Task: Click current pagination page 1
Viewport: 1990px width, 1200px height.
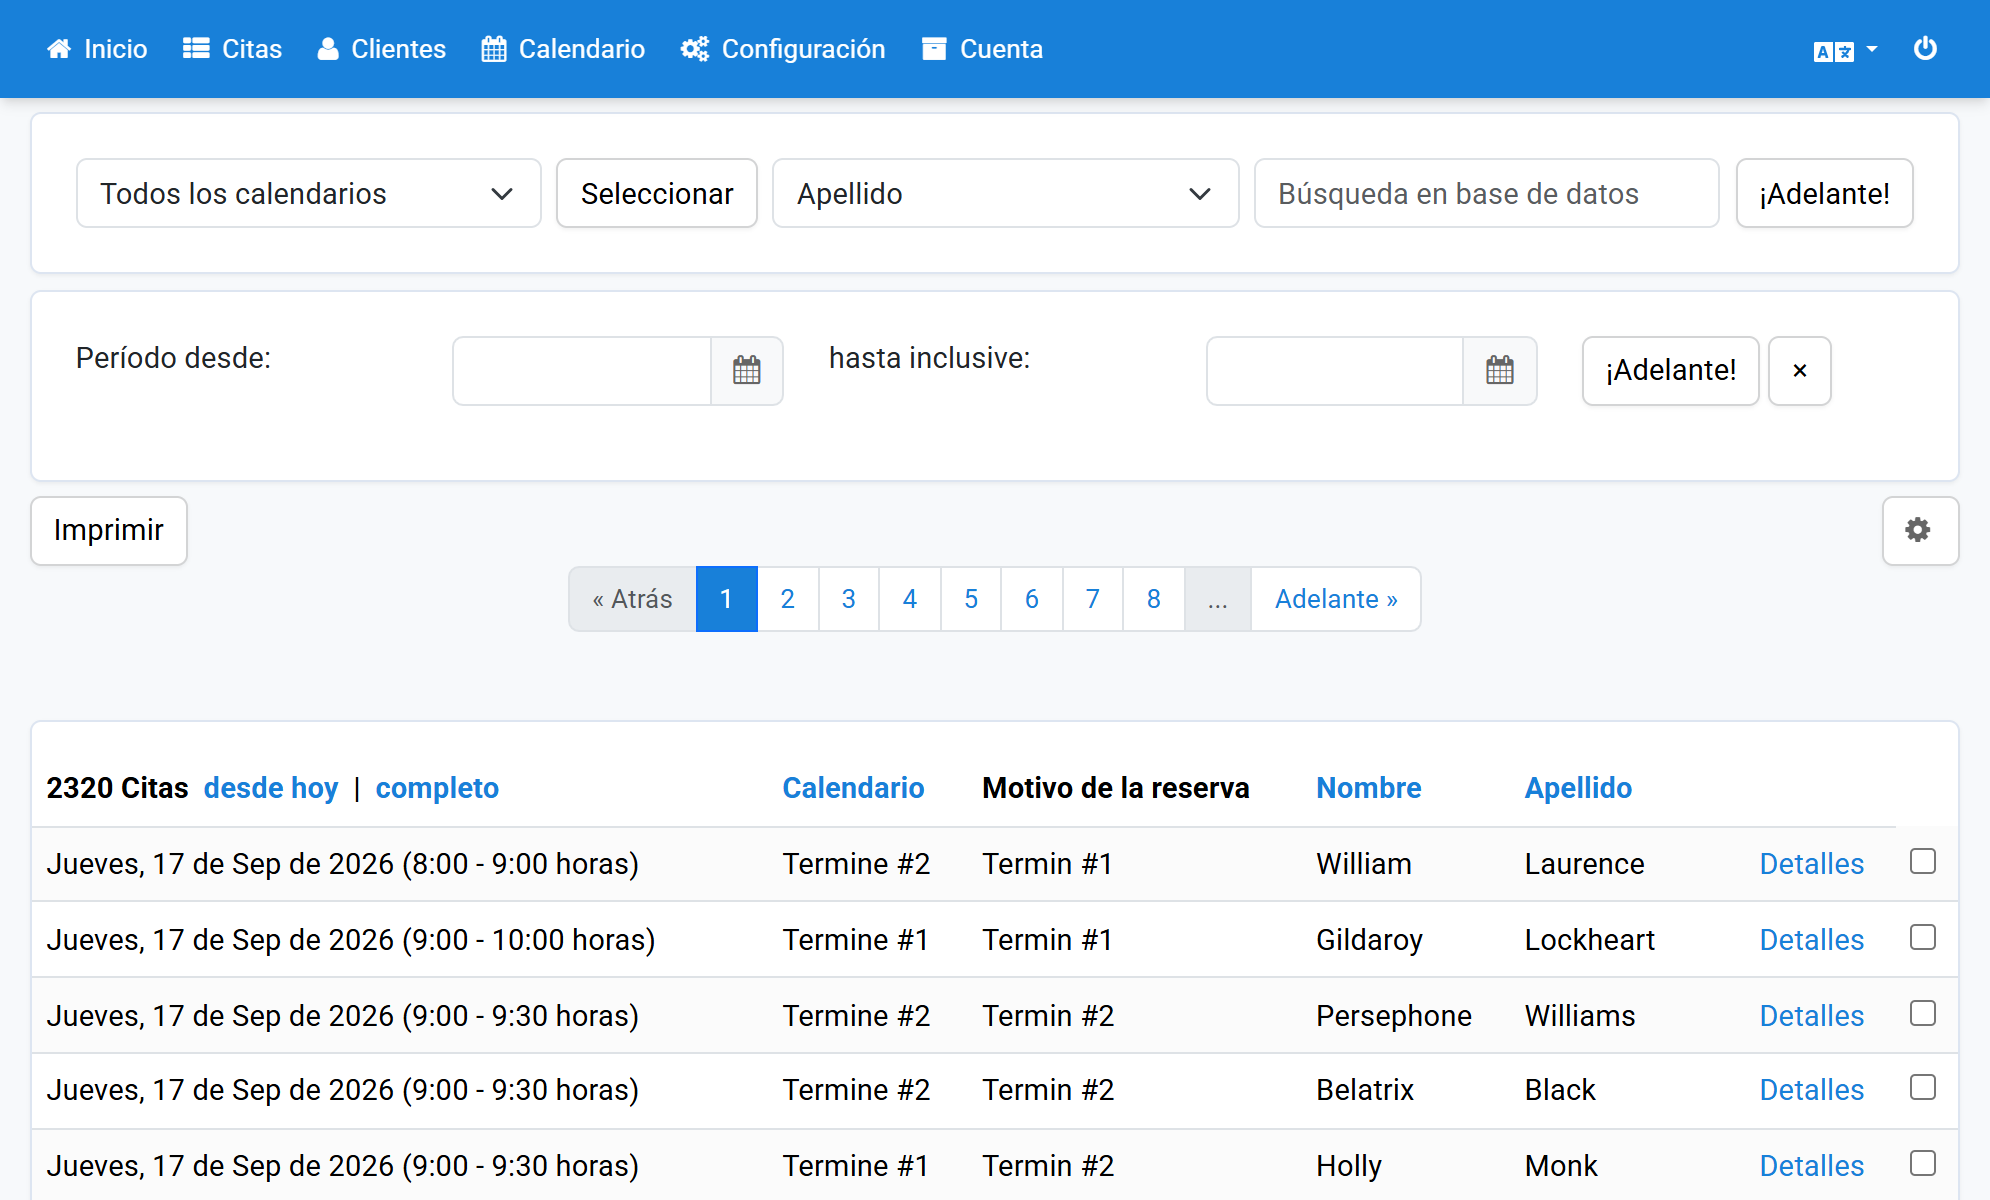Action: 727,599
